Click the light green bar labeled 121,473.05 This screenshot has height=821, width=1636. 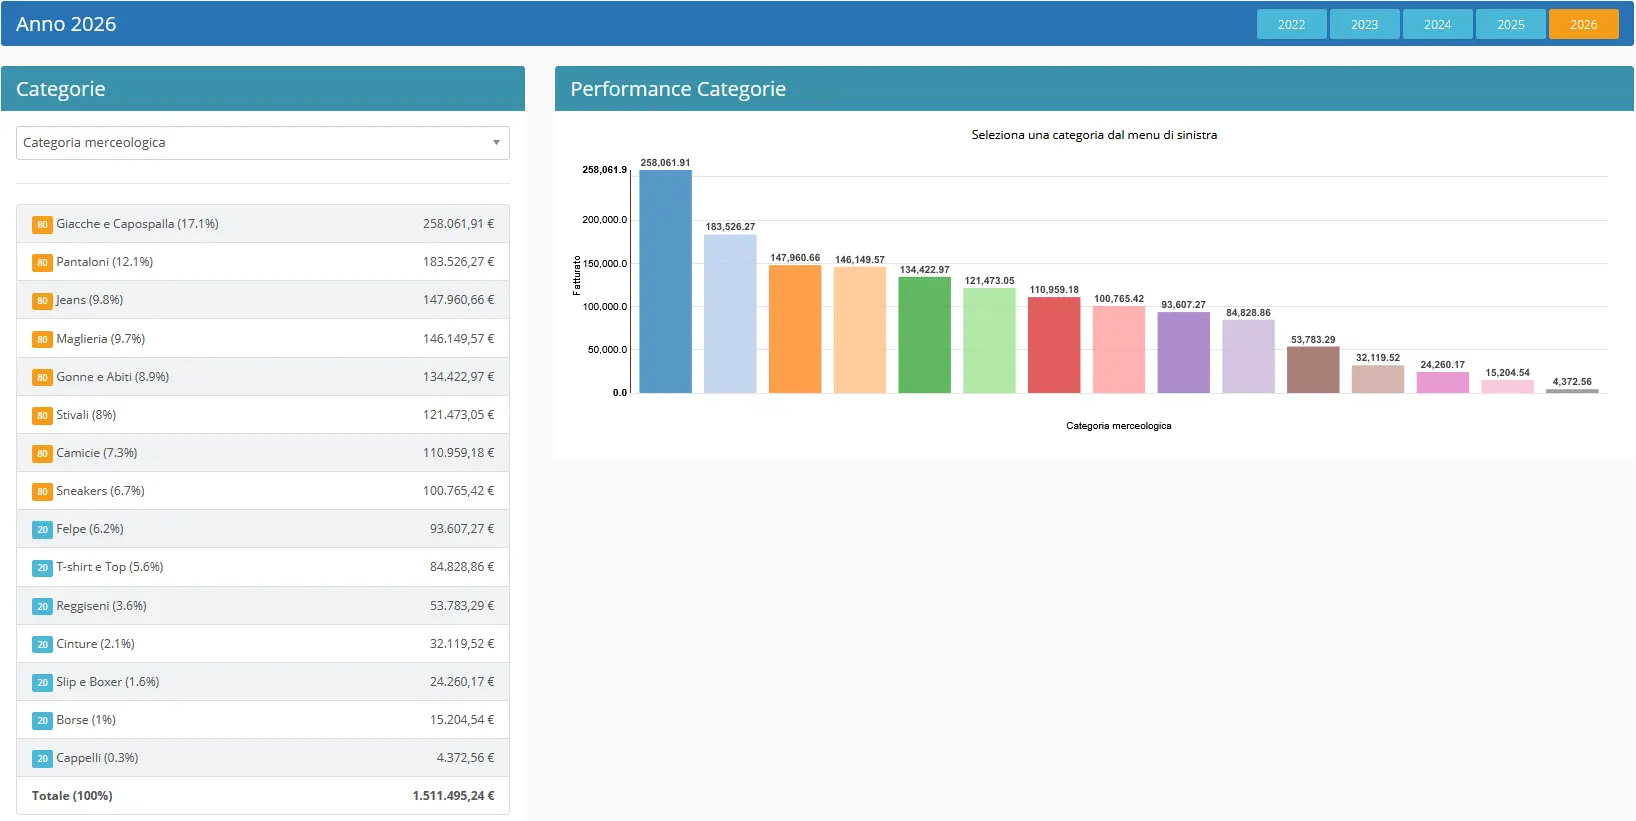coord(989,341)
